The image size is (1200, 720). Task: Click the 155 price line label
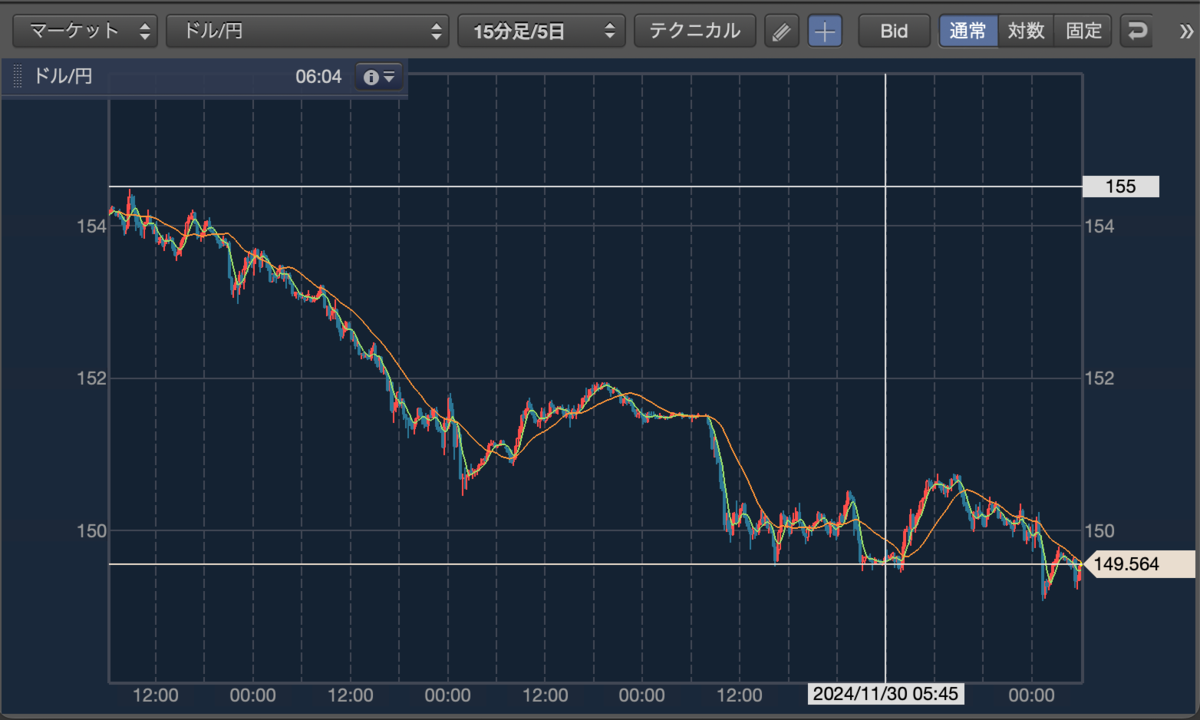(1121, 186)
